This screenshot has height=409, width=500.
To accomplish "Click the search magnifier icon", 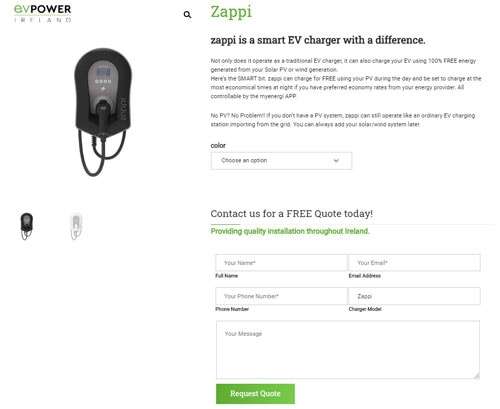I will [x=187, y=14].
